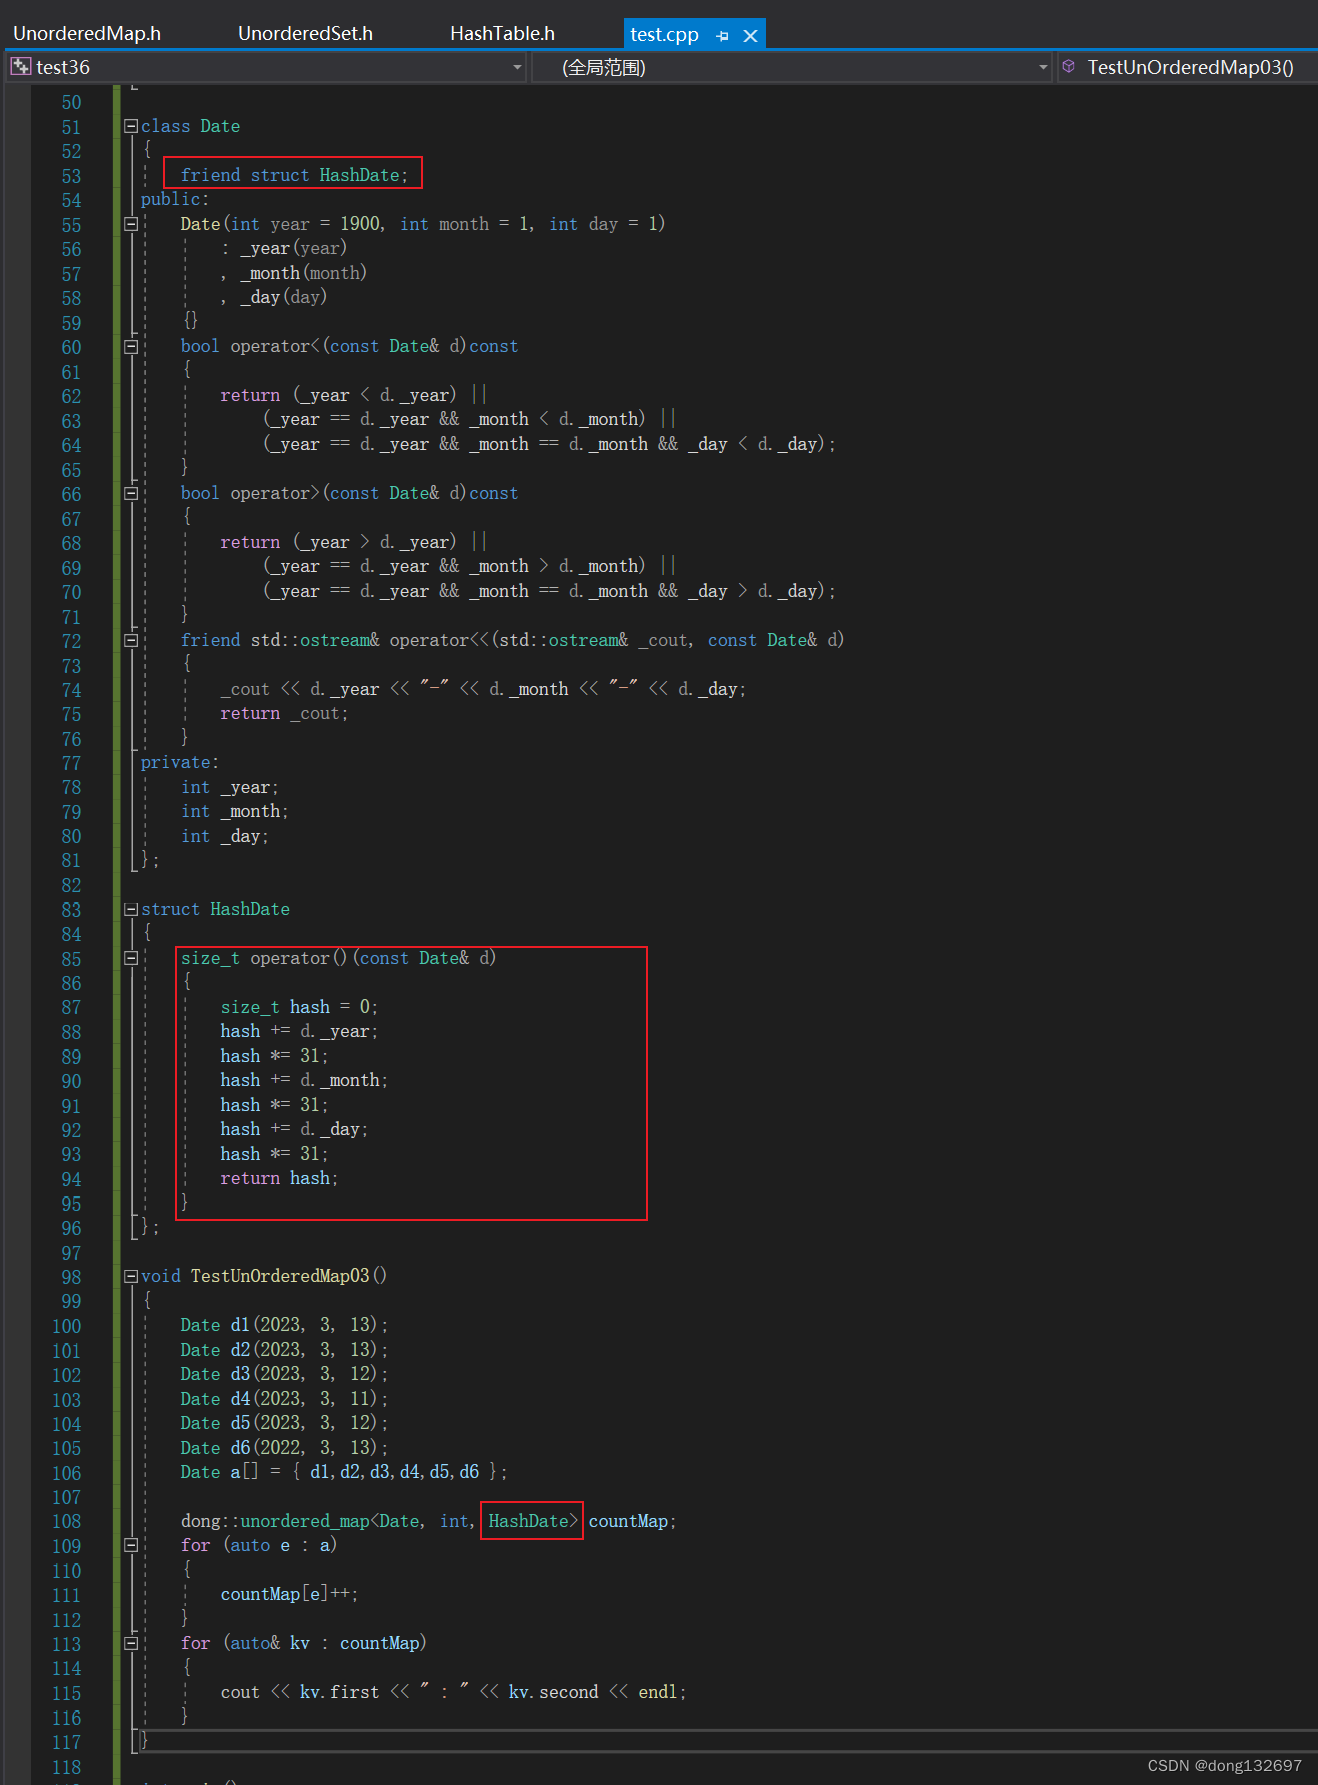Click on 'int _month;' declaration
1318x1785 pixels.
235,811
